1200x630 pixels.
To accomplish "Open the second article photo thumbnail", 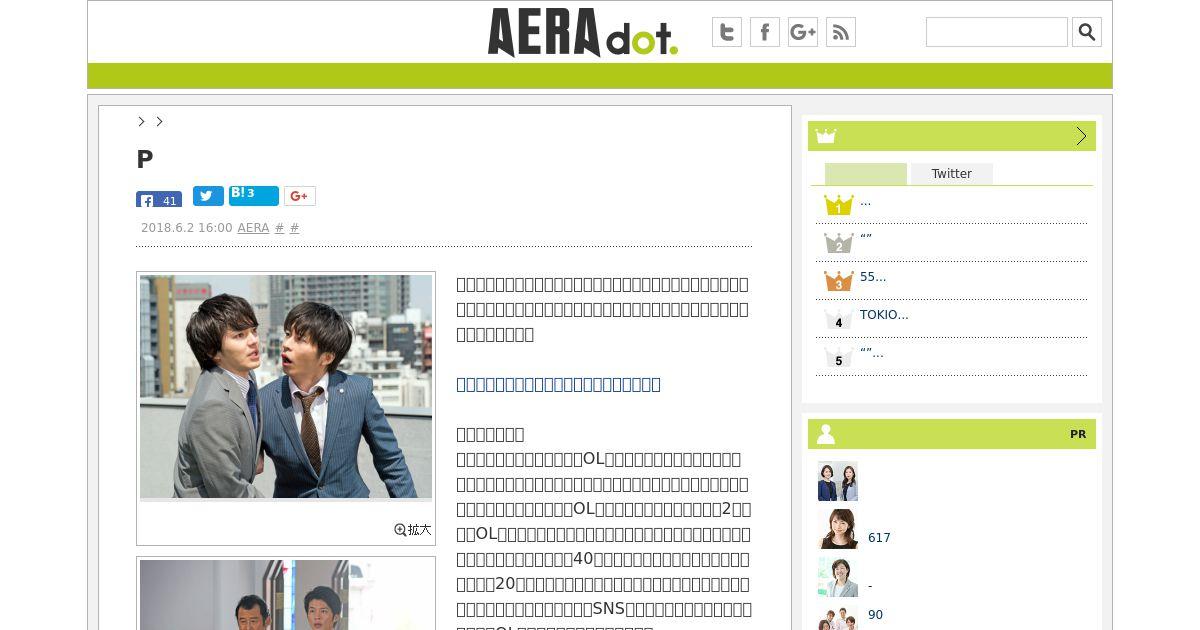I will (286, 595).
